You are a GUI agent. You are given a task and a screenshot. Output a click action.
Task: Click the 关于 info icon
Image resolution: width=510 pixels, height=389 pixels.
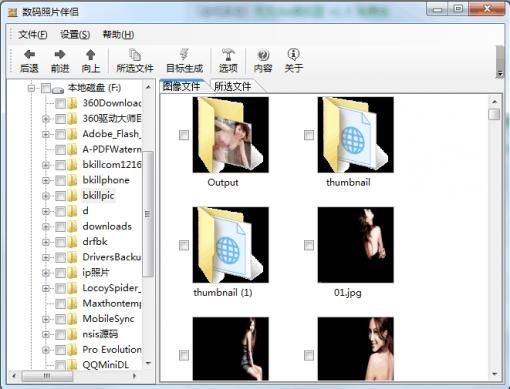293,54
